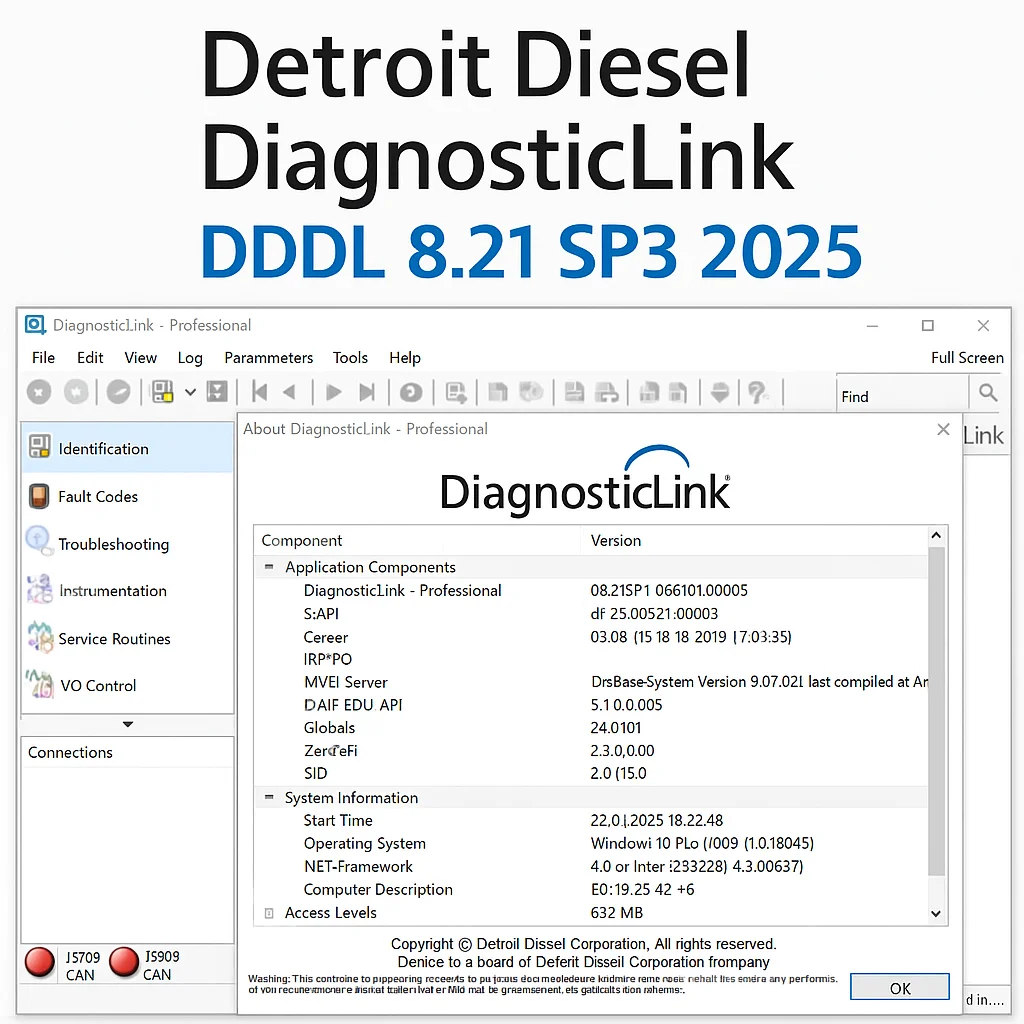Click the round X disconnect icon in toolbar
Image resolution: width=1024 pixels, height=1024 pixels.
(39, 392)
